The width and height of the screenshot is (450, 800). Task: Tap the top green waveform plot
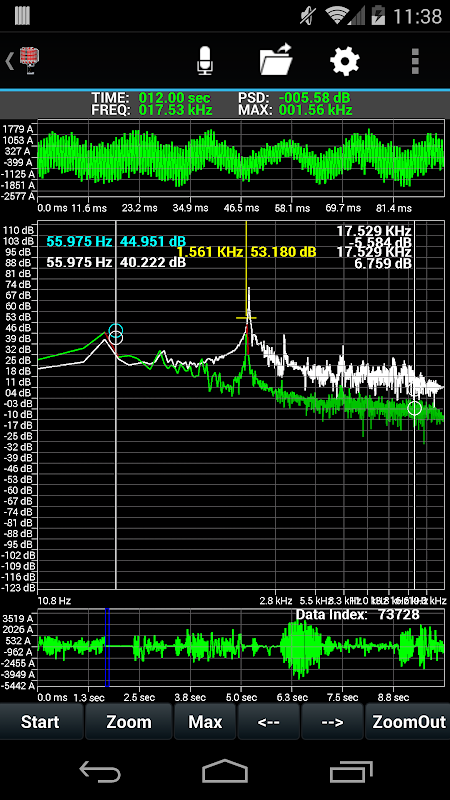point(241,160)
